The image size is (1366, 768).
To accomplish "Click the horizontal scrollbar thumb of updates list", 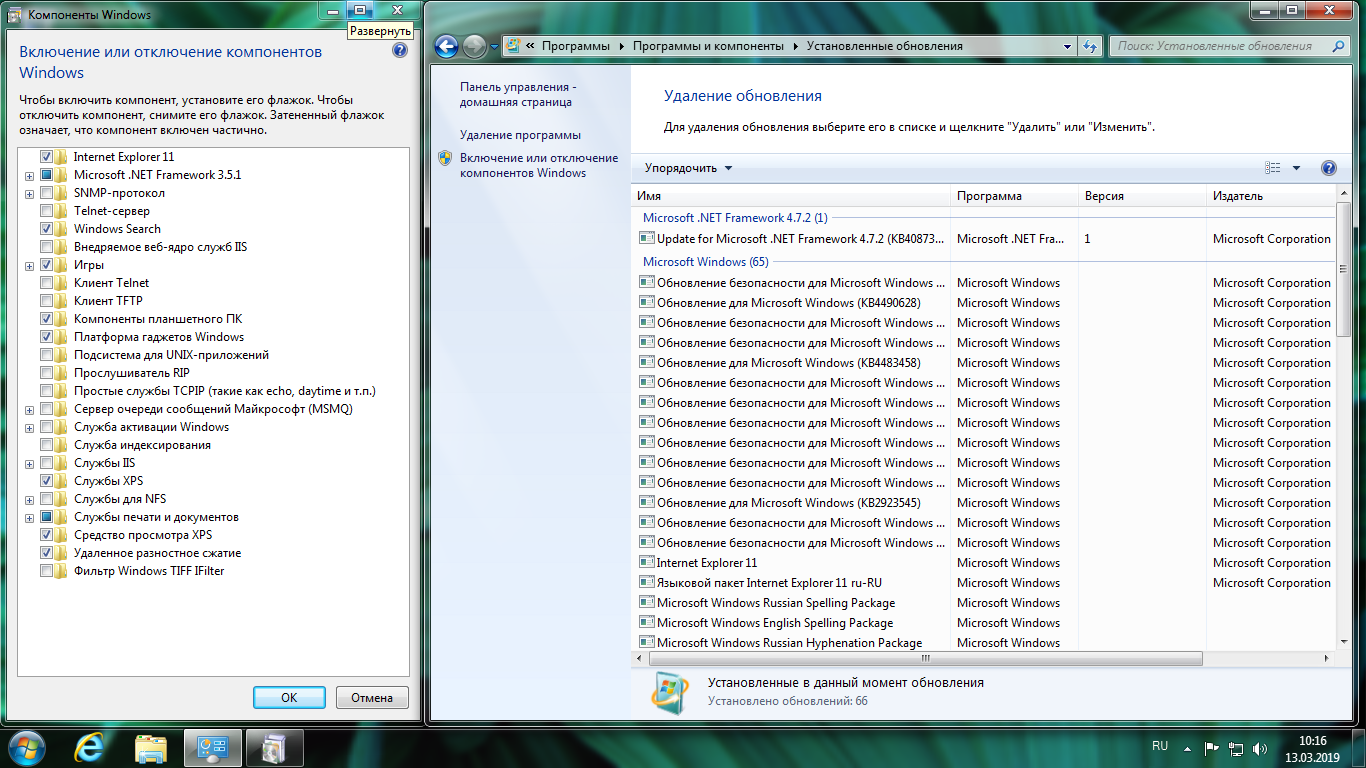I will coord(926,659).
